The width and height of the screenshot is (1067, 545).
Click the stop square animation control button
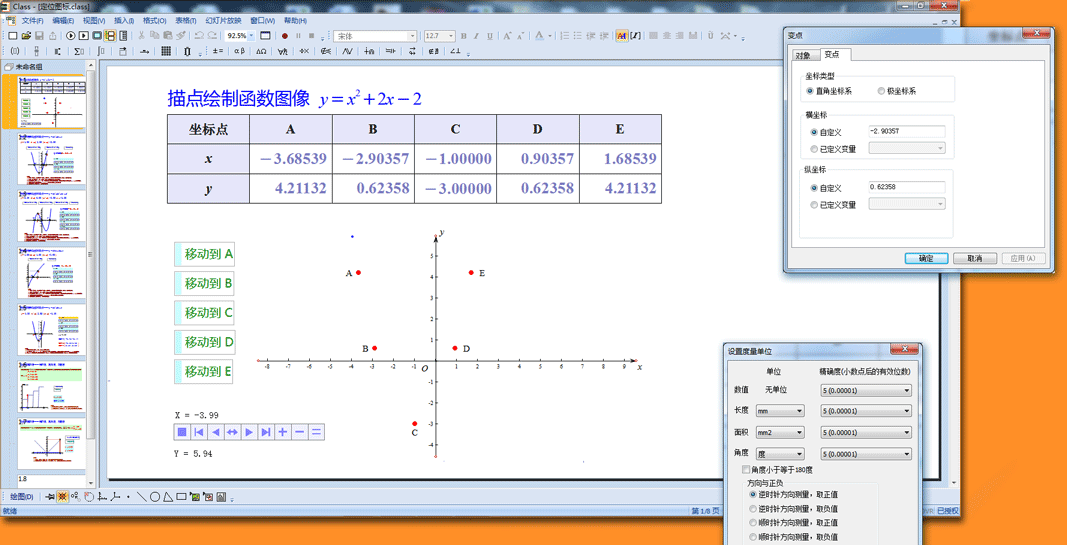(182, 432)
